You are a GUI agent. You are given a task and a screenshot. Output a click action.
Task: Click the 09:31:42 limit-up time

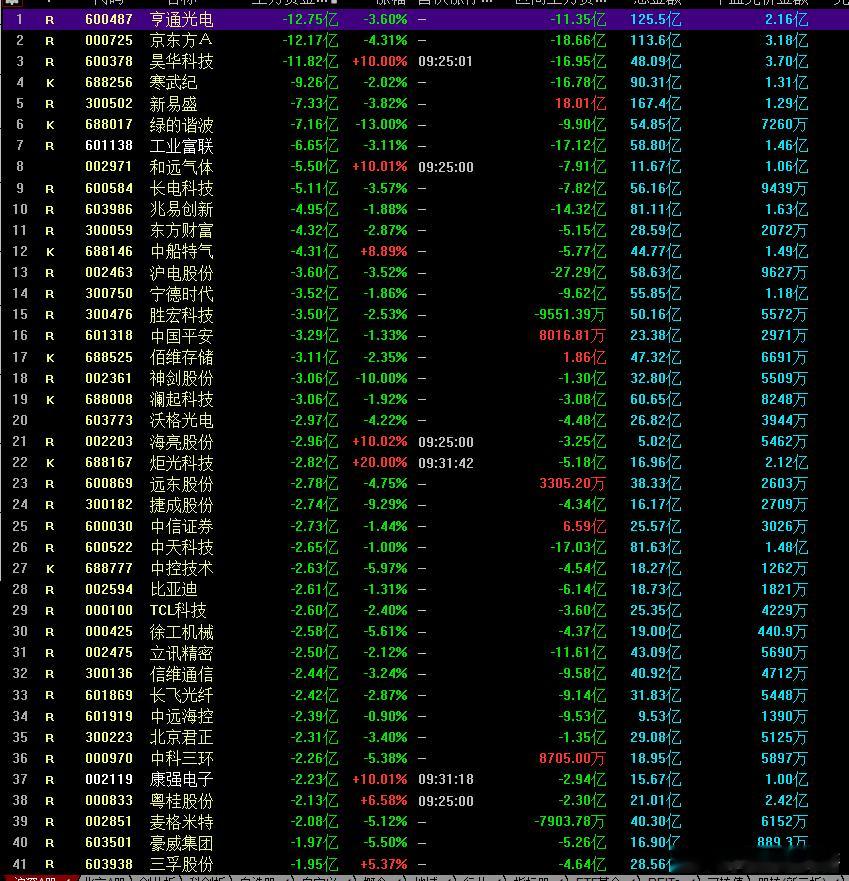[446, 463]
